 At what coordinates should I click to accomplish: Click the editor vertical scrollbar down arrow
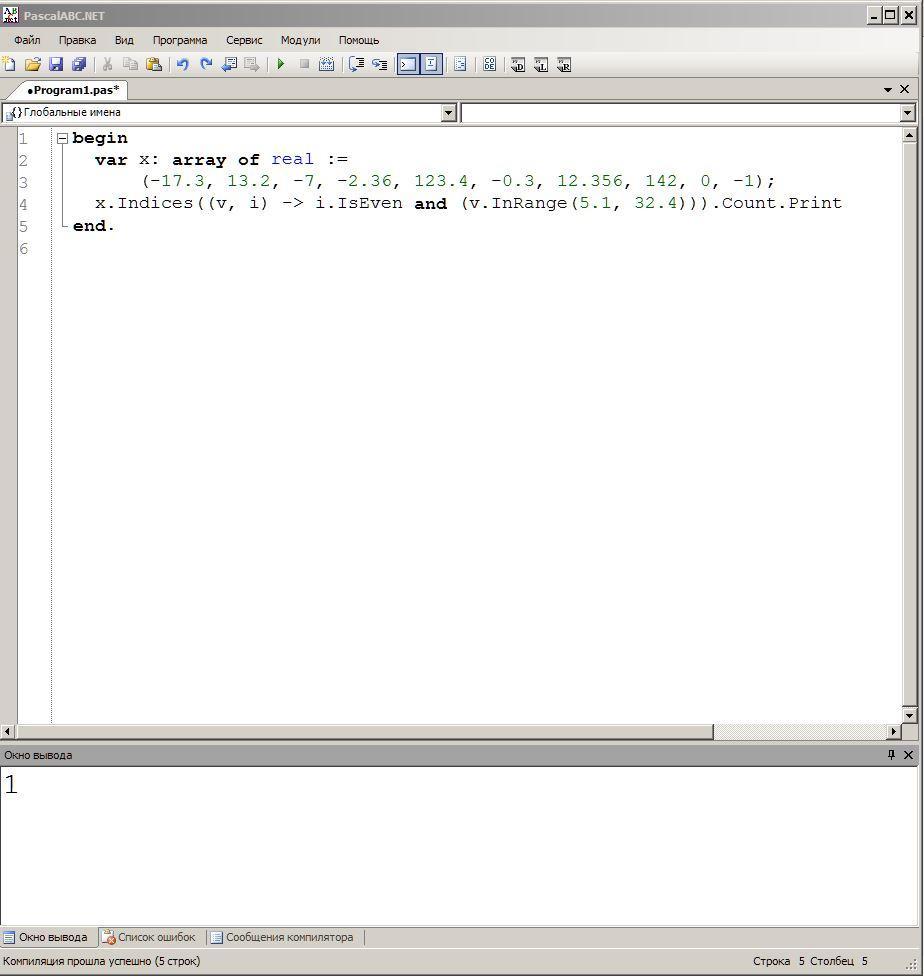(909, 716)
